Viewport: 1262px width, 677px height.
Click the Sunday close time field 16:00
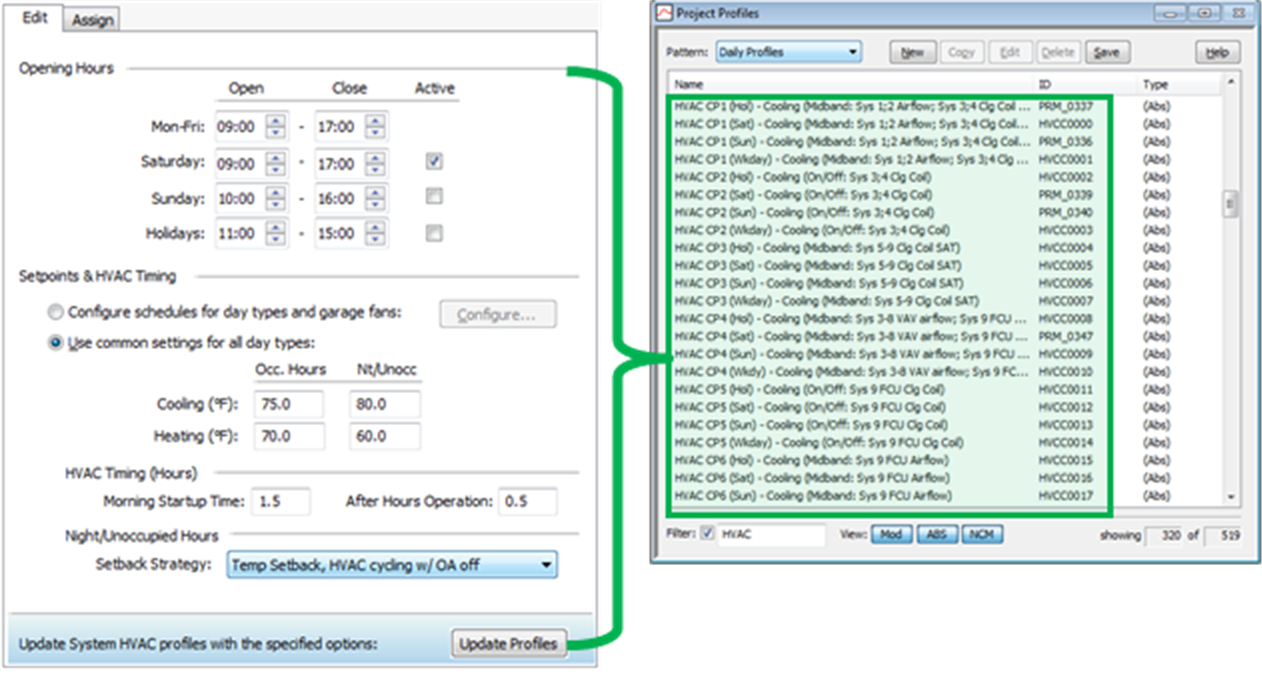click(340, 199)
